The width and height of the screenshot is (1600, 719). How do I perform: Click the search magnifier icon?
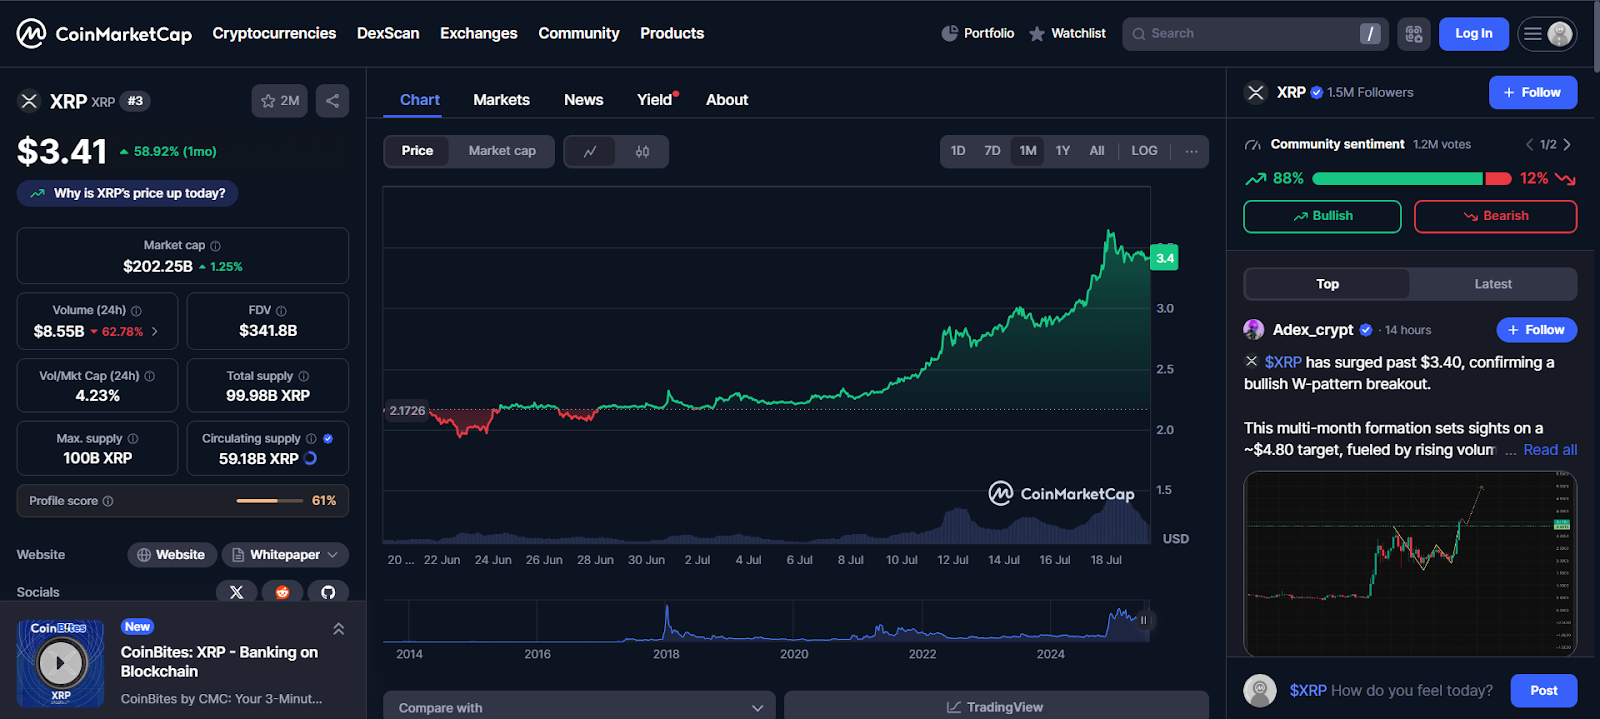click(1138, 34)
